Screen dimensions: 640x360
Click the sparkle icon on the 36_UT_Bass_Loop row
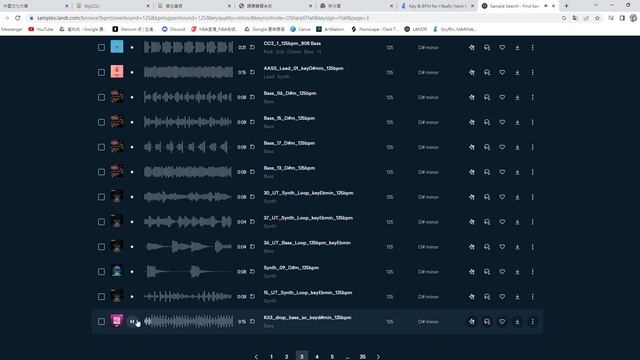pyautogui.click(x=471, y=247)
